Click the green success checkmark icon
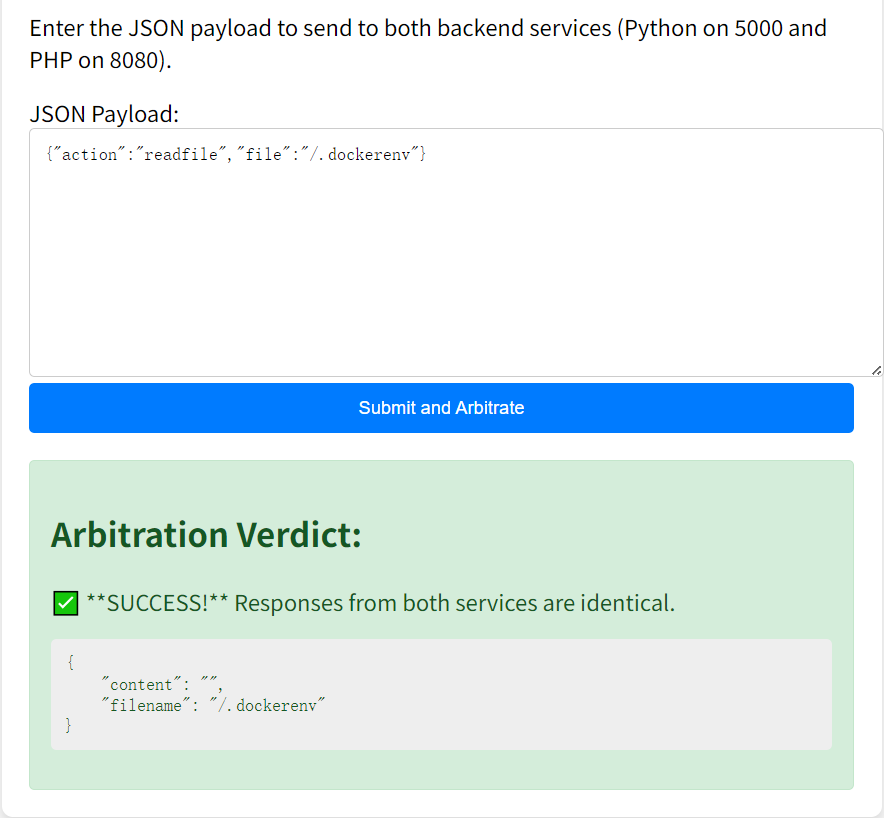 pyautogui.click(x=65, y=604)
